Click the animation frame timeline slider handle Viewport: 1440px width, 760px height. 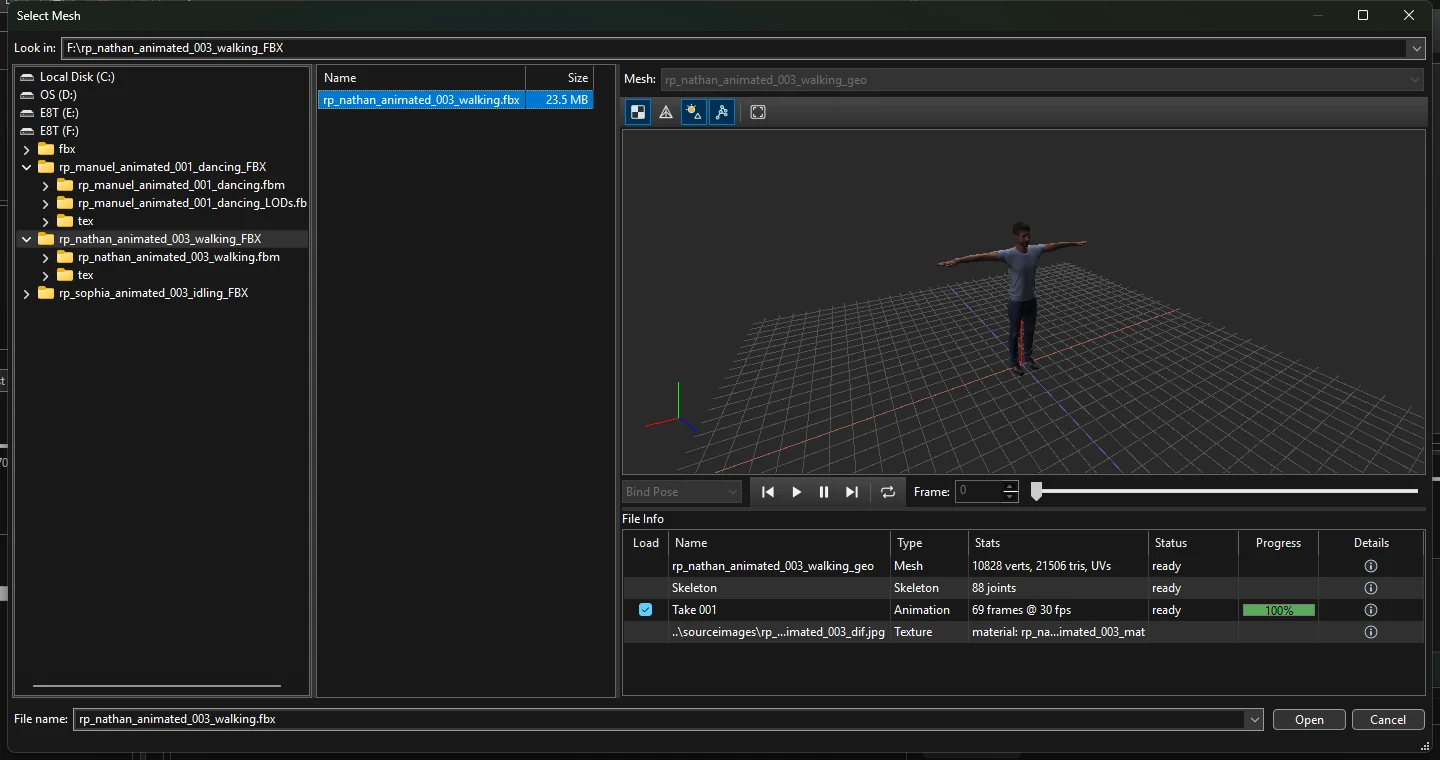coord(1037,491)
